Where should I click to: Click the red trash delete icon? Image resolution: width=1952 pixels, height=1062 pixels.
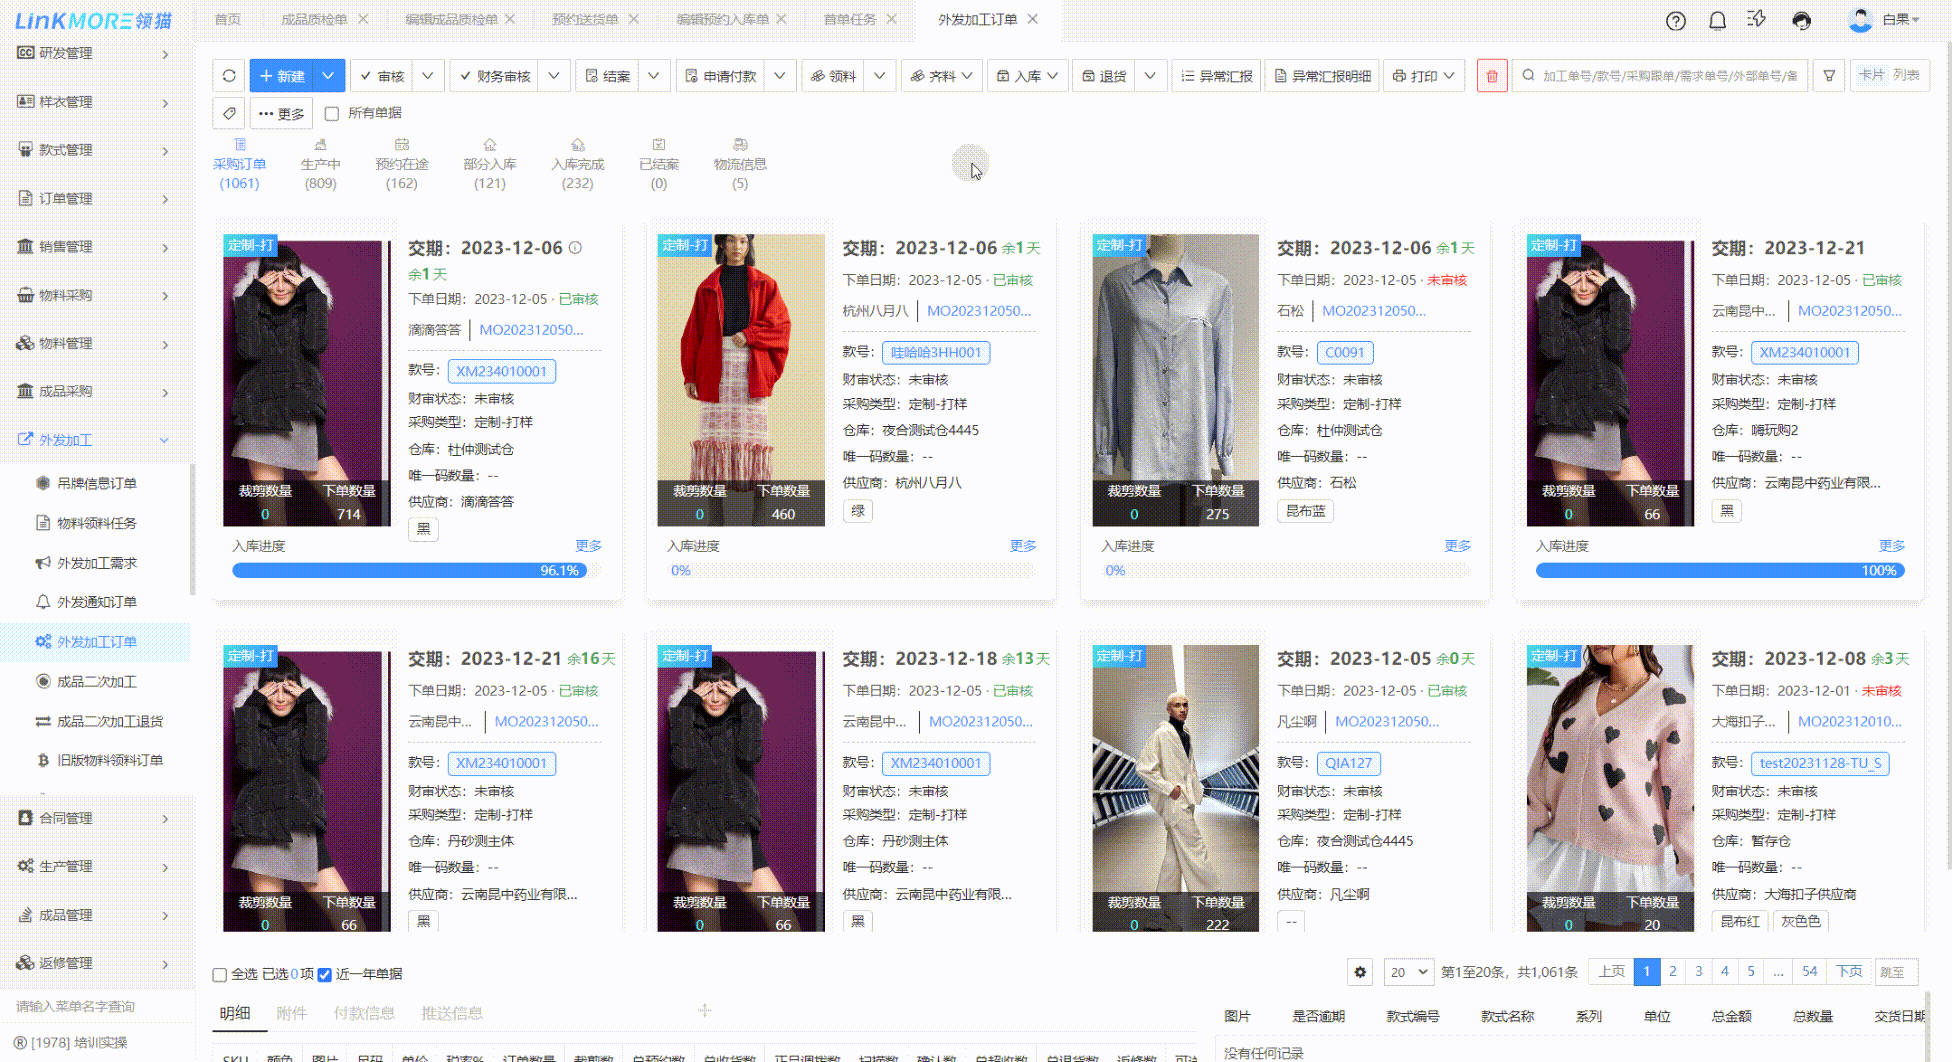(1491, 76)
